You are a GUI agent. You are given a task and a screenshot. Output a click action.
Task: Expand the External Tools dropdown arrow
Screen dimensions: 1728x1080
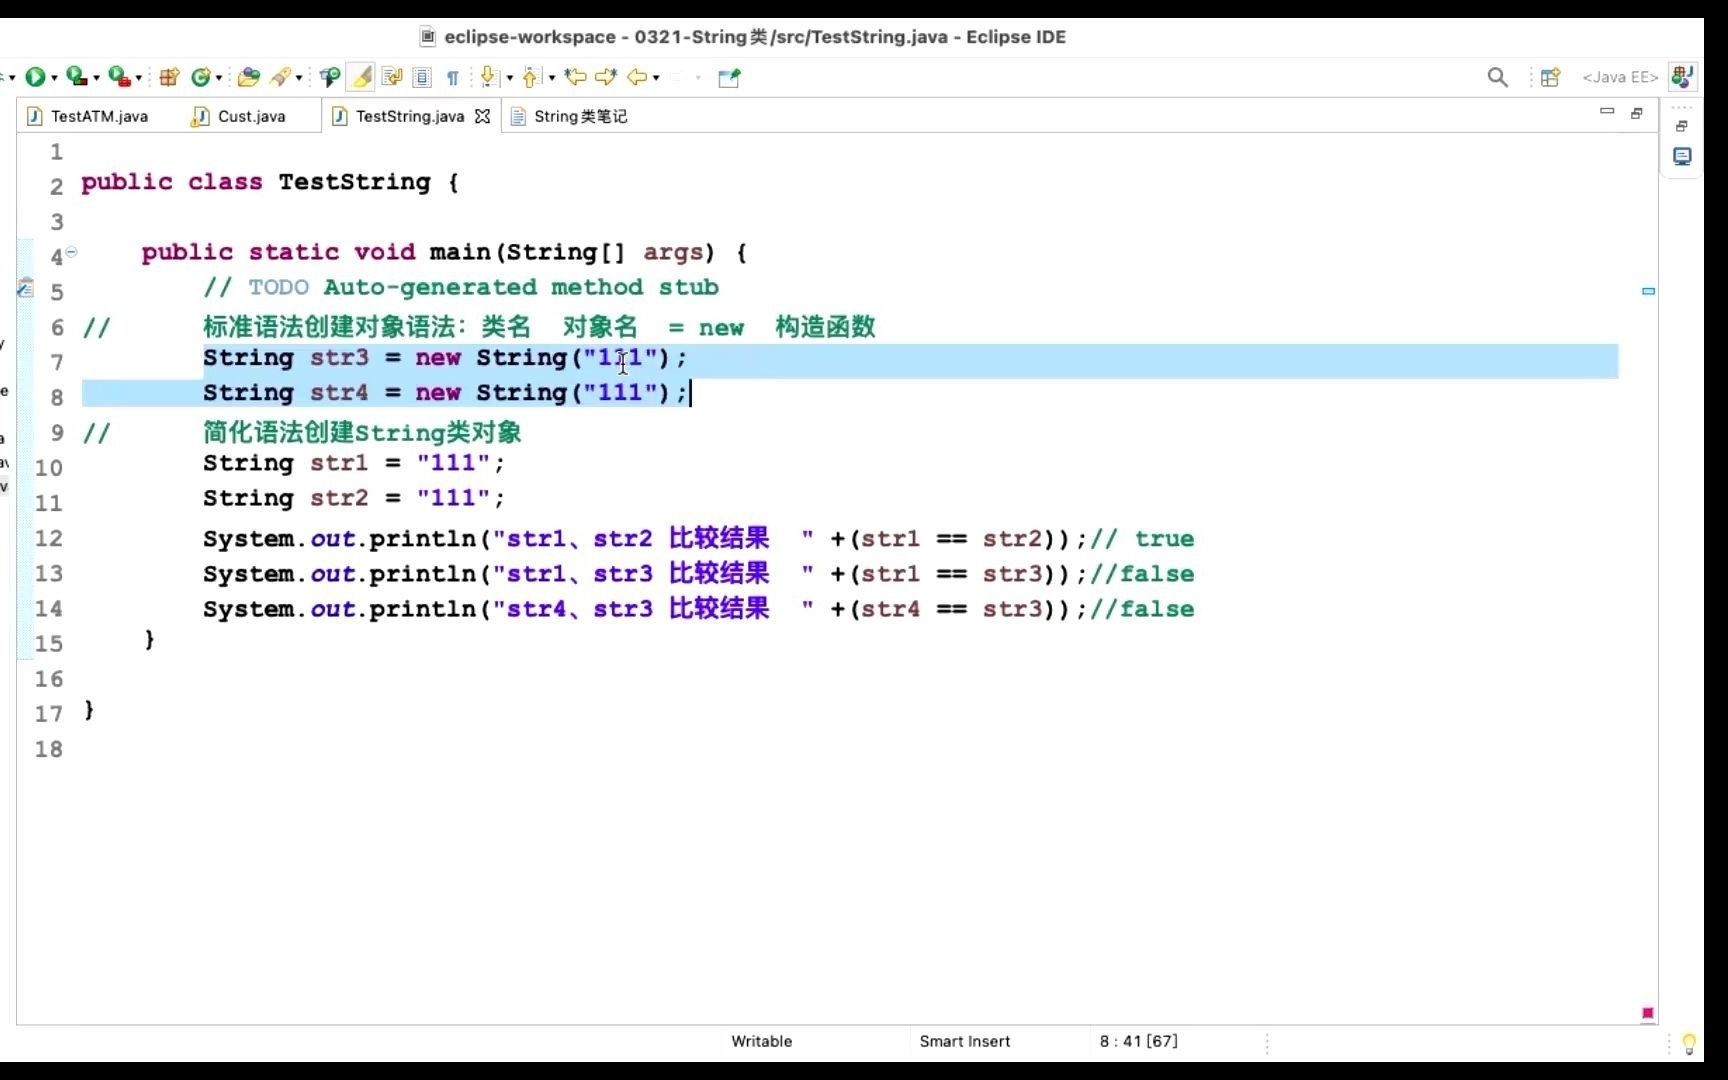tap(139, 78)
